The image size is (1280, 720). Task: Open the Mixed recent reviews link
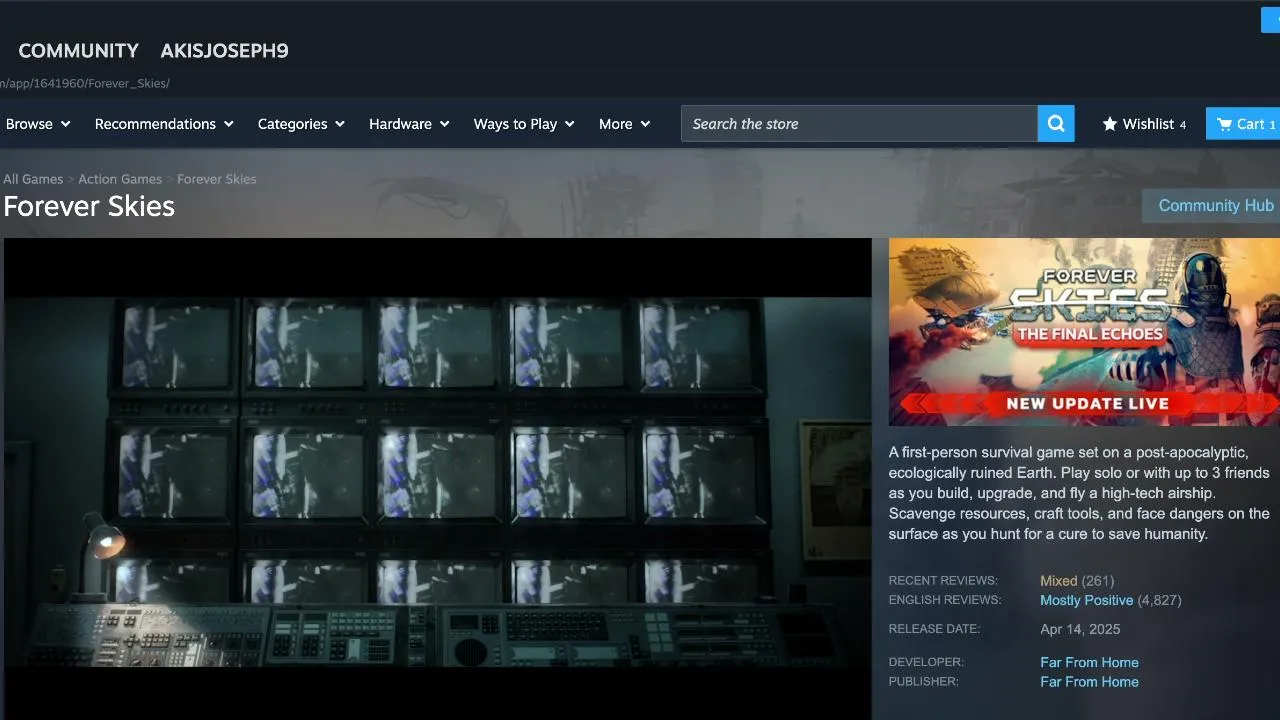[x=1059, y=581]
